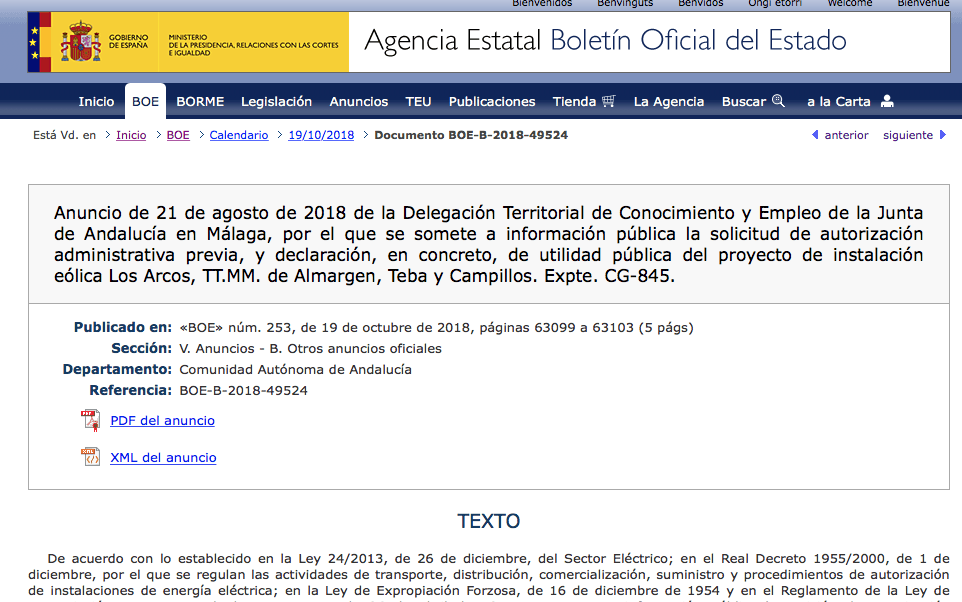Select the BOE navigation tab
Screen dimensions: 962x602
[x=145, y=101]
